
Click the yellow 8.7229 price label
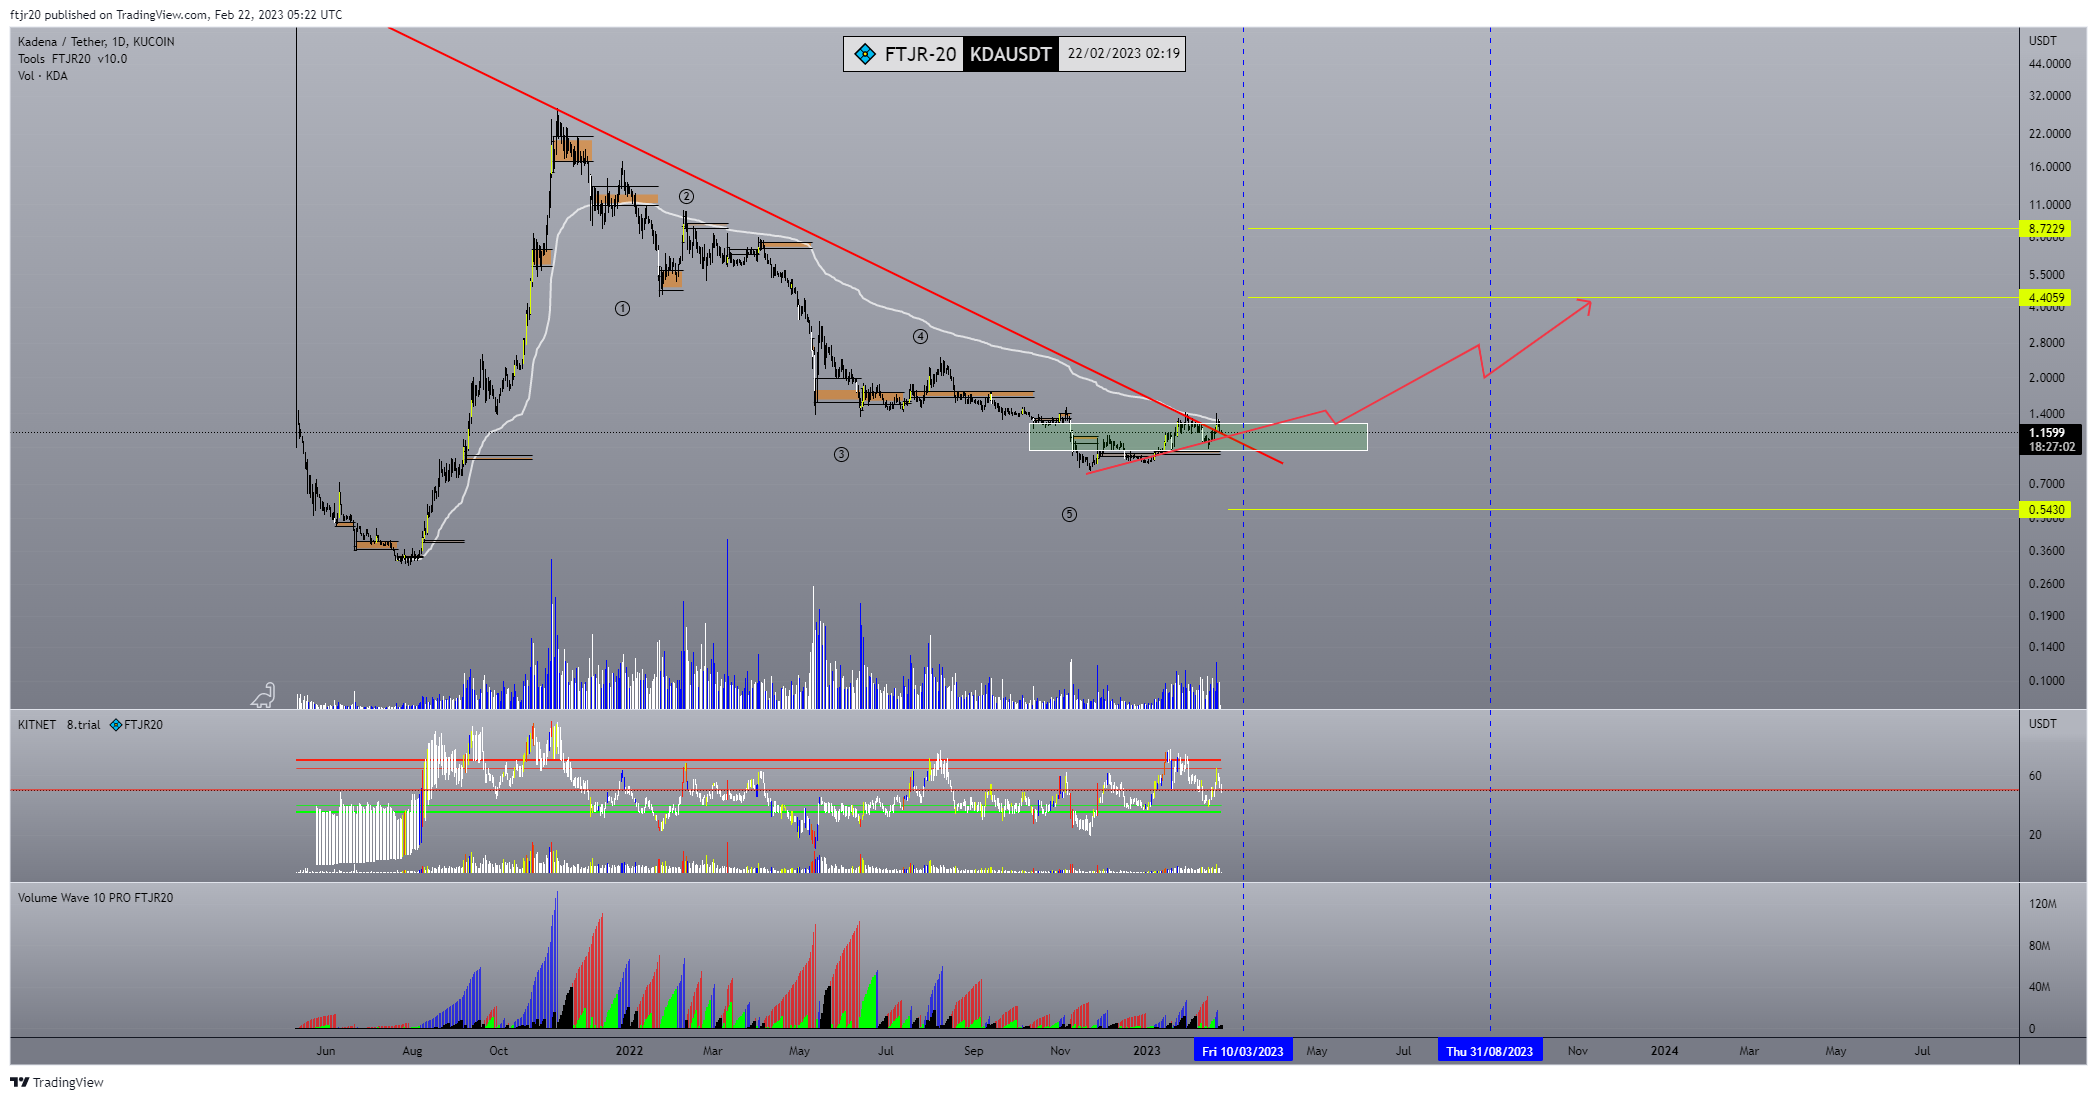(2046, 229)
